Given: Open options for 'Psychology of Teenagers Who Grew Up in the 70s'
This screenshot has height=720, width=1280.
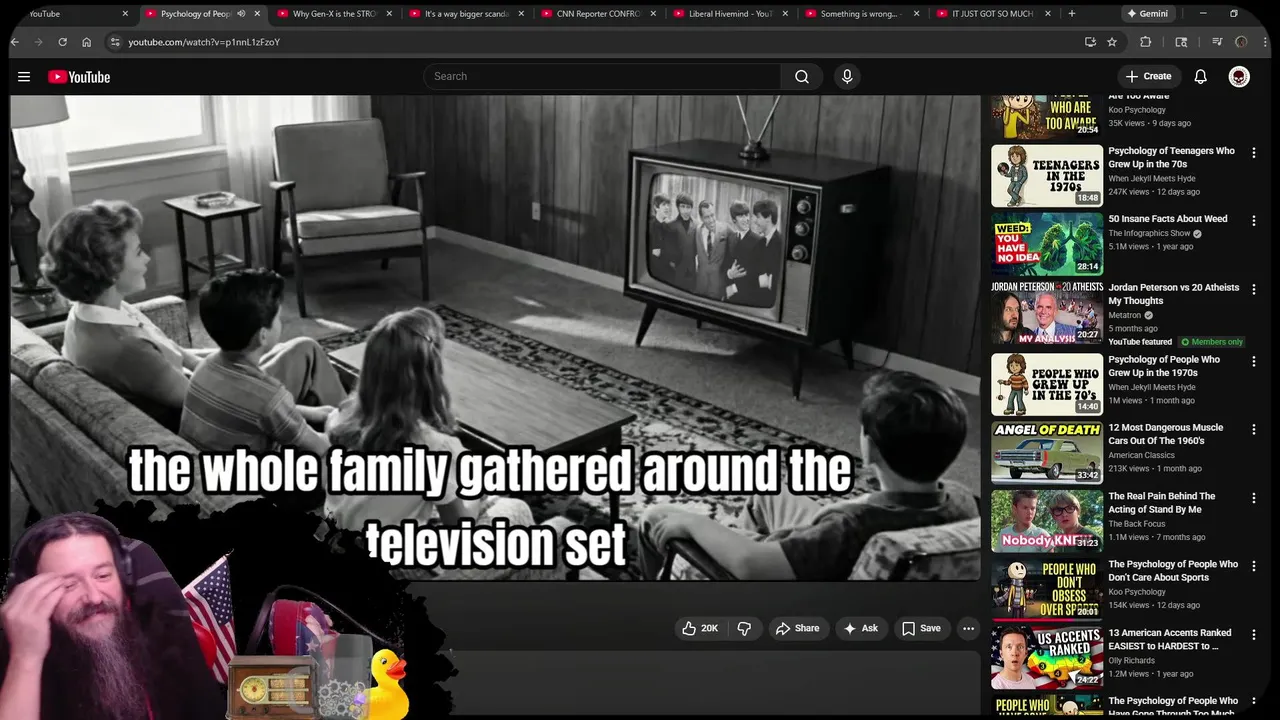Looking at the screenshot, I should [1254, 153].
